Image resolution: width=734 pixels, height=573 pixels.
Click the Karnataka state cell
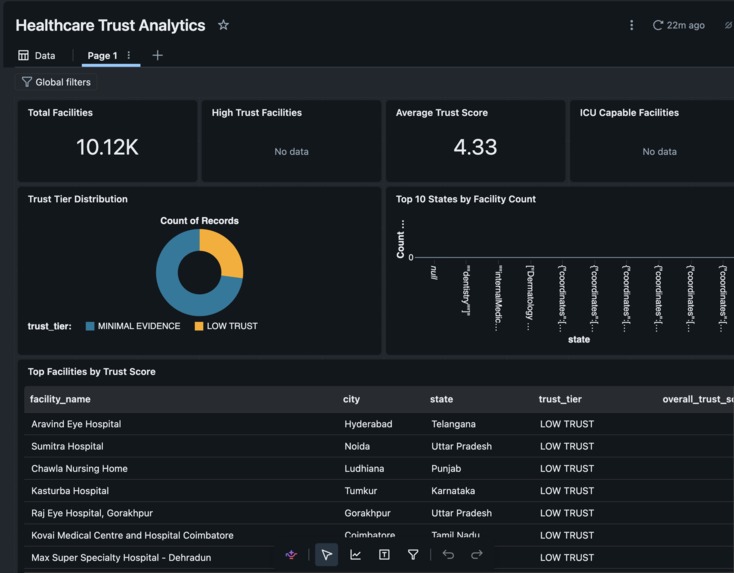pos(453,491)
